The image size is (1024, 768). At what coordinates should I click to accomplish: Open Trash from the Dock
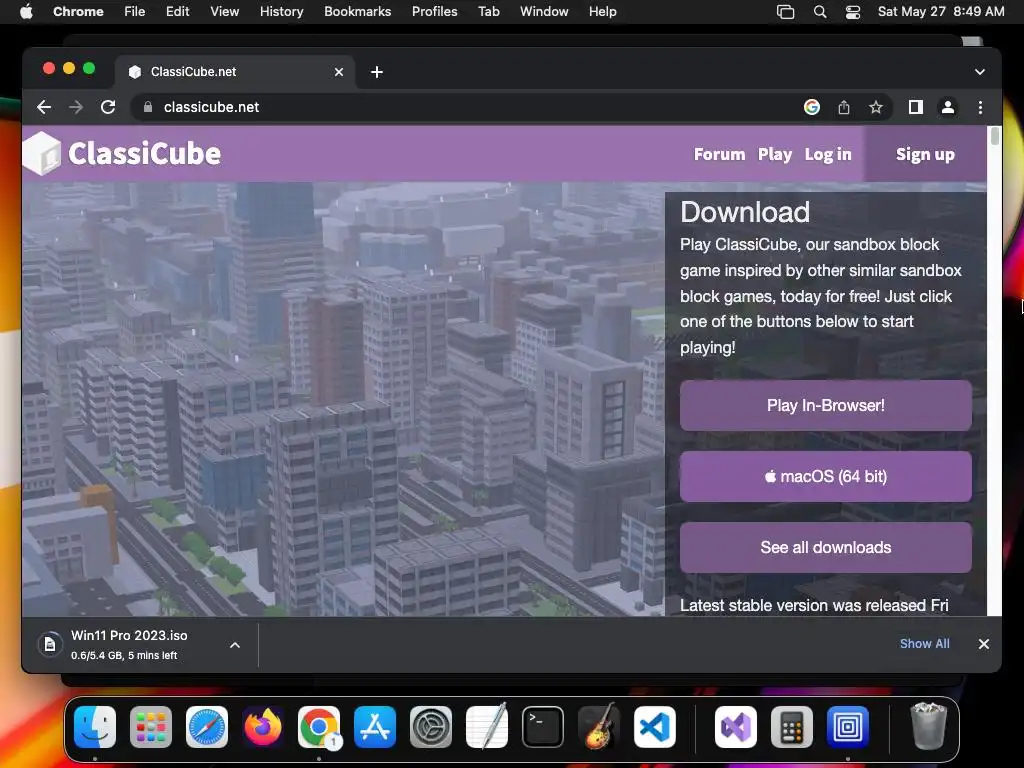click(929, 726)
